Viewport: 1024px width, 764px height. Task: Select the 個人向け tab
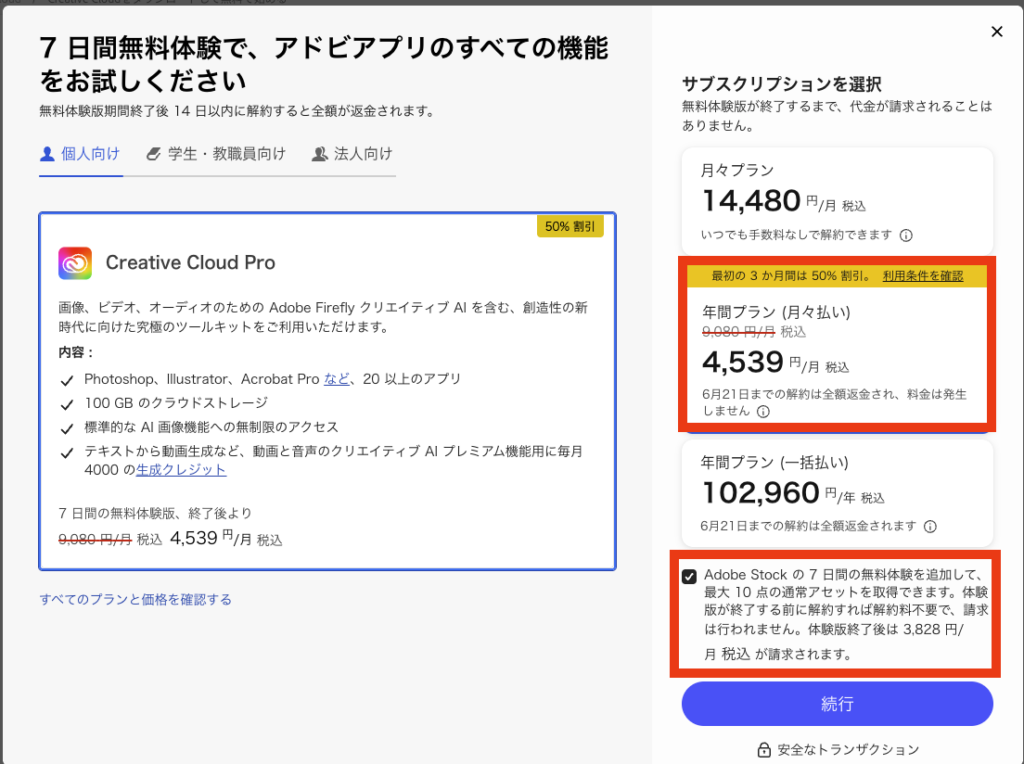[80, 154]
